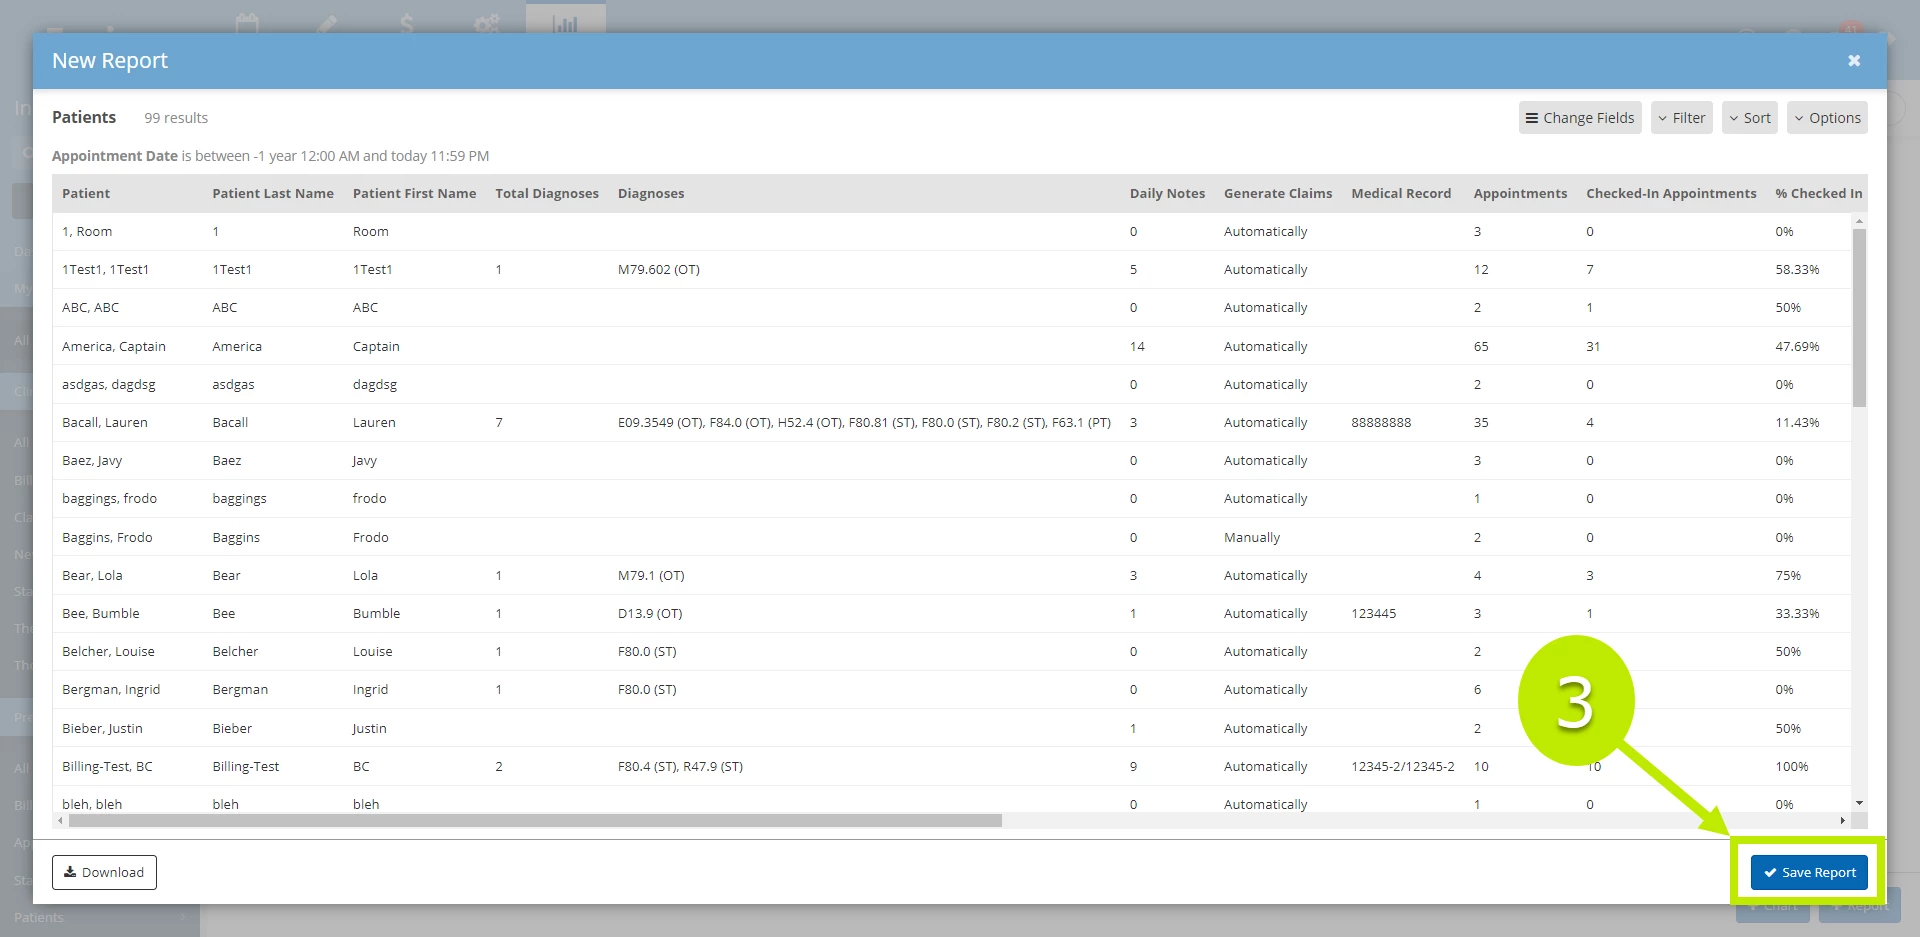
Task: Select patient row America, Captain
Action: 951,346
